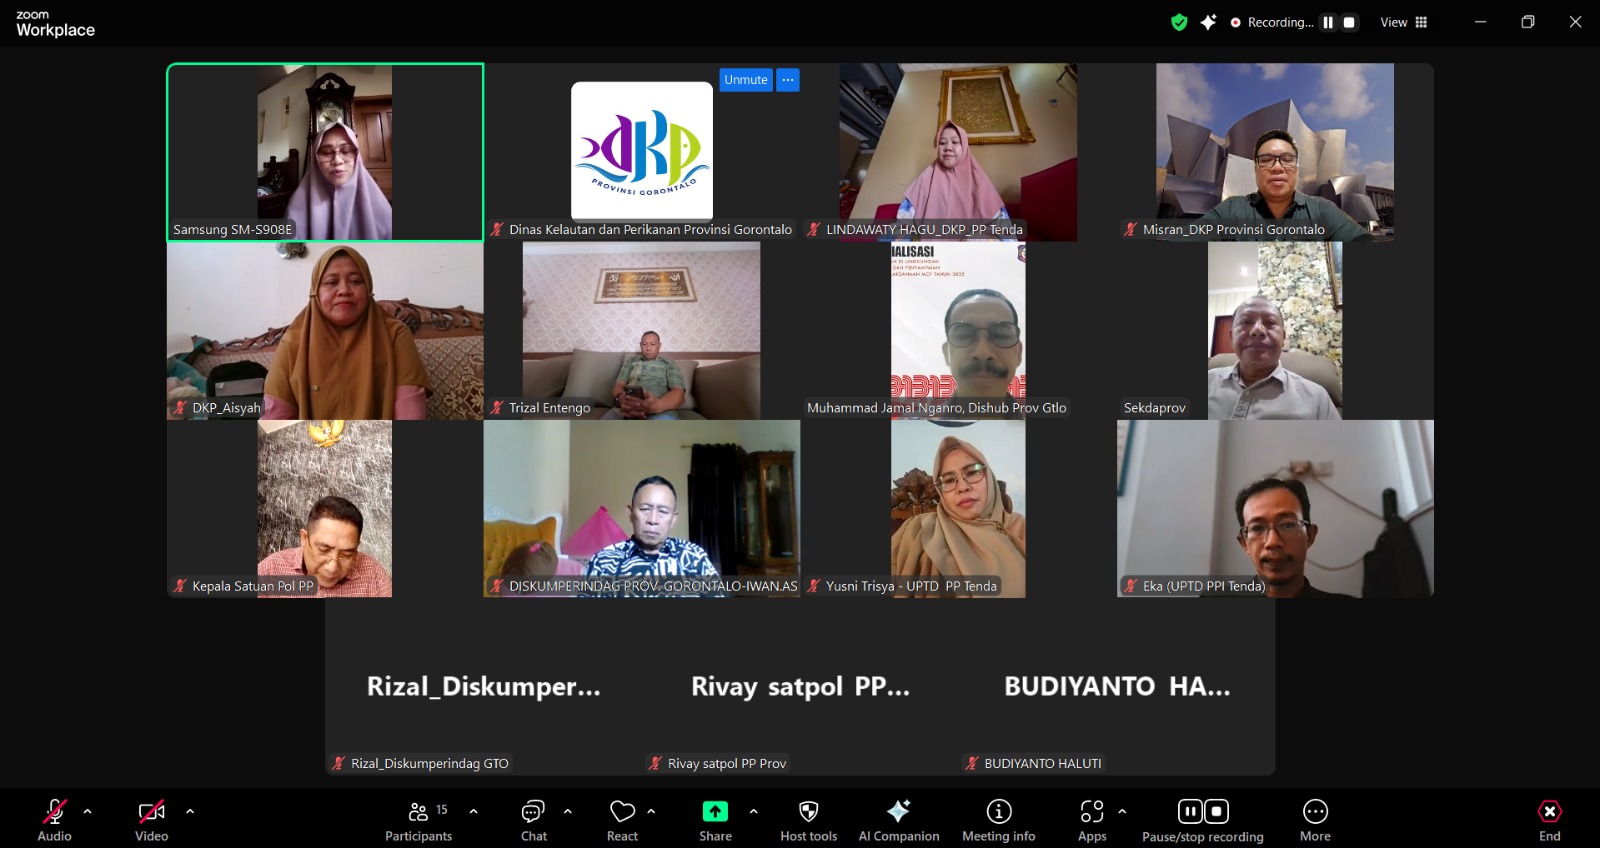Open the More menu in toolbar
This screenshot has width=1600, height=848.
(x=1315, y=820)
